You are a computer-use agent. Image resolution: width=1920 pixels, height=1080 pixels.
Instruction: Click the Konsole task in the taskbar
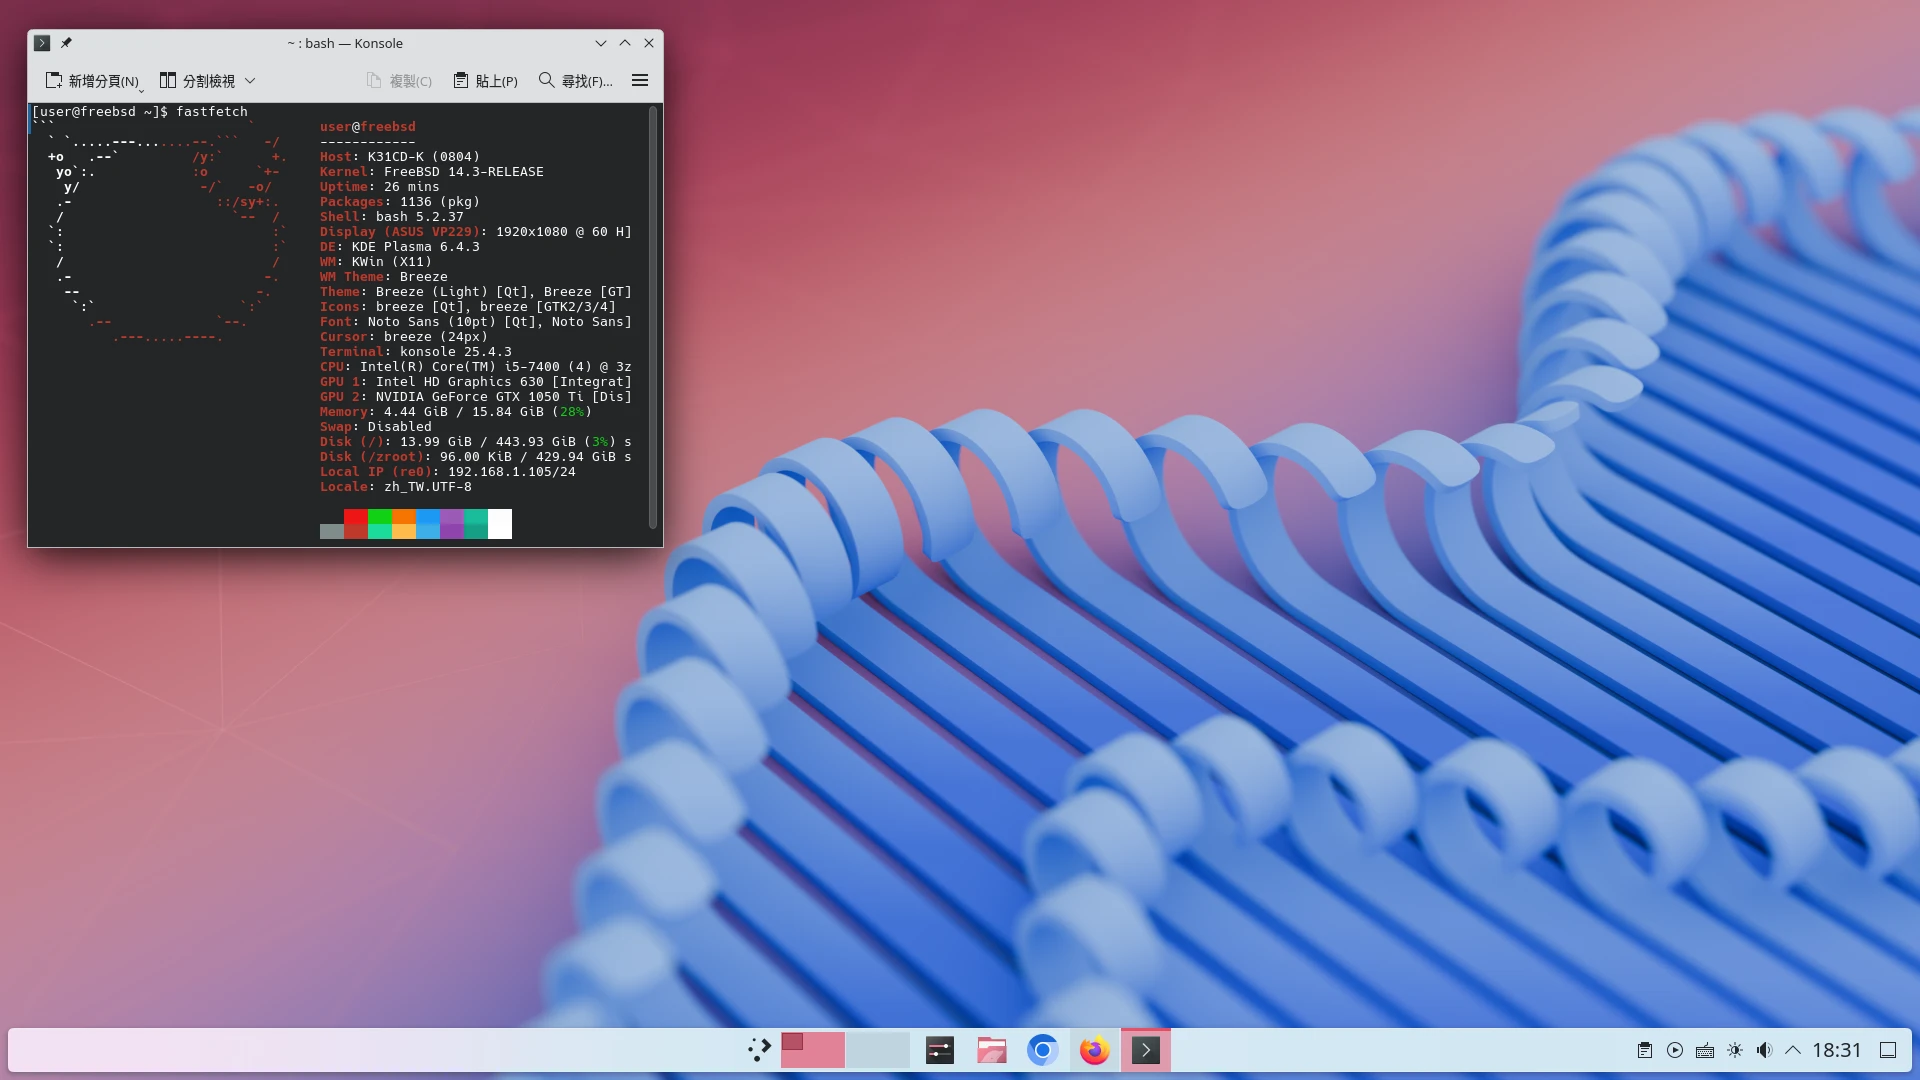(x=1146, y=1050)
